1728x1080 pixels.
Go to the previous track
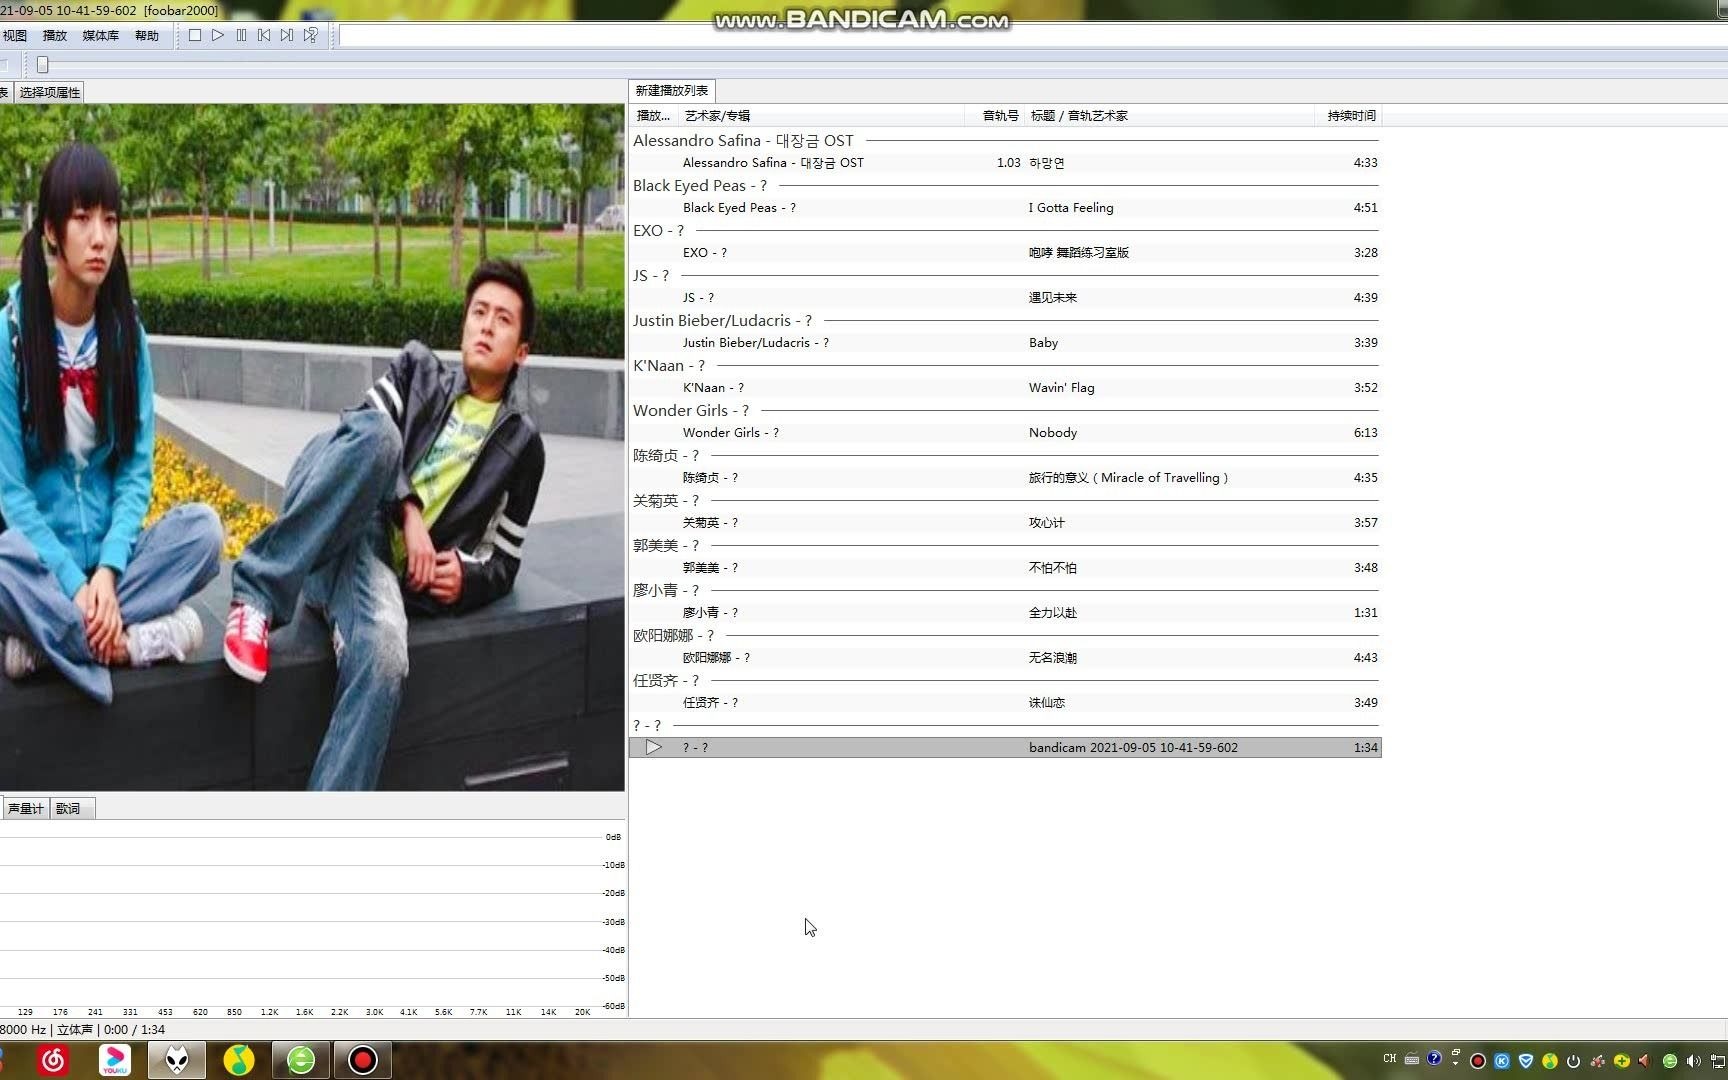[x=264, y=35]
